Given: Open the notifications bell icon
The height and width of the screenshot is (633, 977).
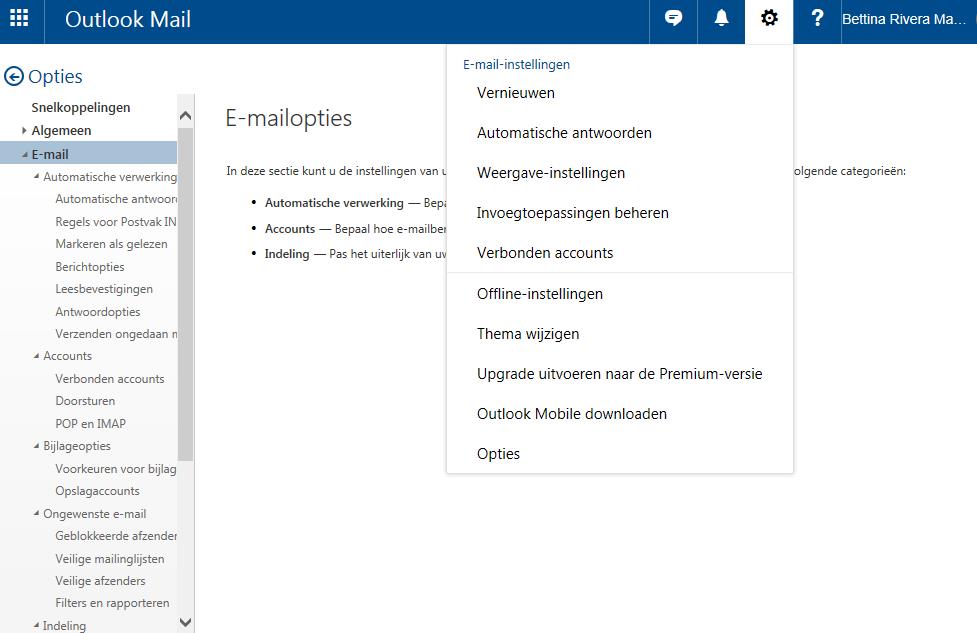Looking at the screenshot, I should (x=721, y=19).
